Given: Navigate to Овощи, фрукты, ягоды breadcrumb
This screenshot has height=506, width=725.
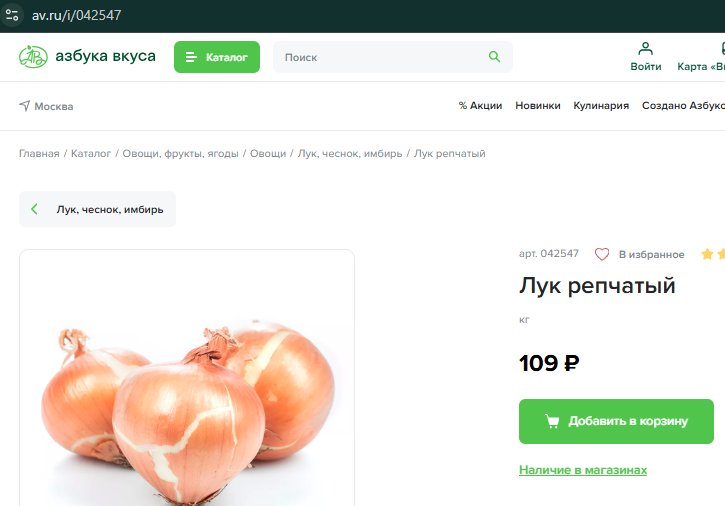Looking at the screenshot, I should tap(180, 154).
